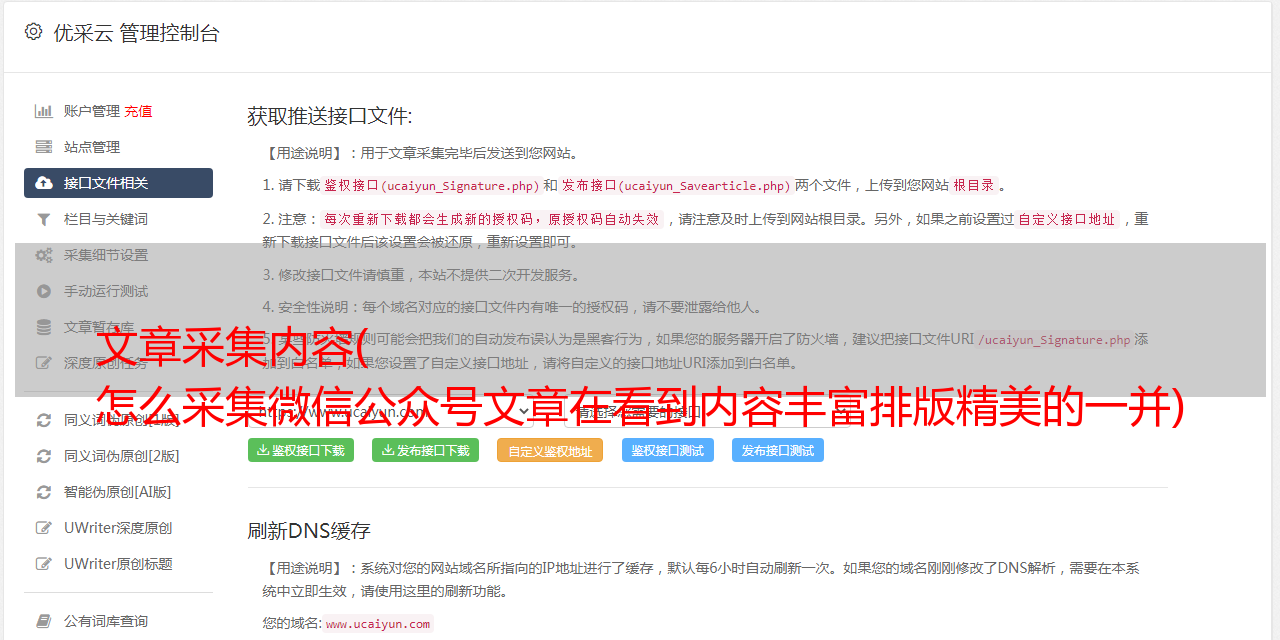Click the play icon for 手动运行测试

[44, 291]
